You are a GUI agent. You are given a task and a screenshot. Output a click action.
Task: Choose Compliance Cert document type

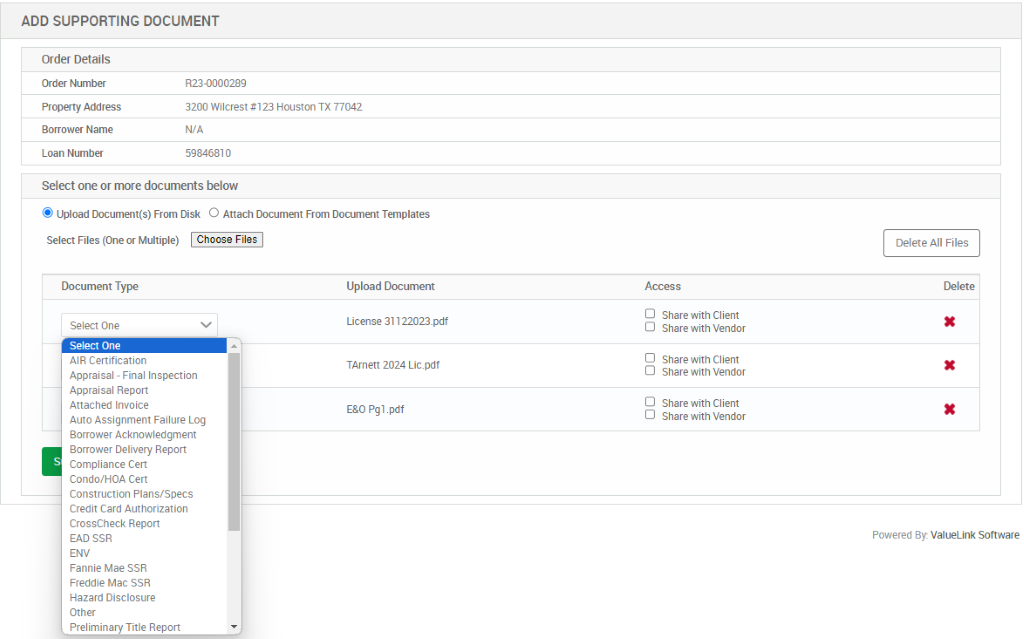[x=144, y=465]
